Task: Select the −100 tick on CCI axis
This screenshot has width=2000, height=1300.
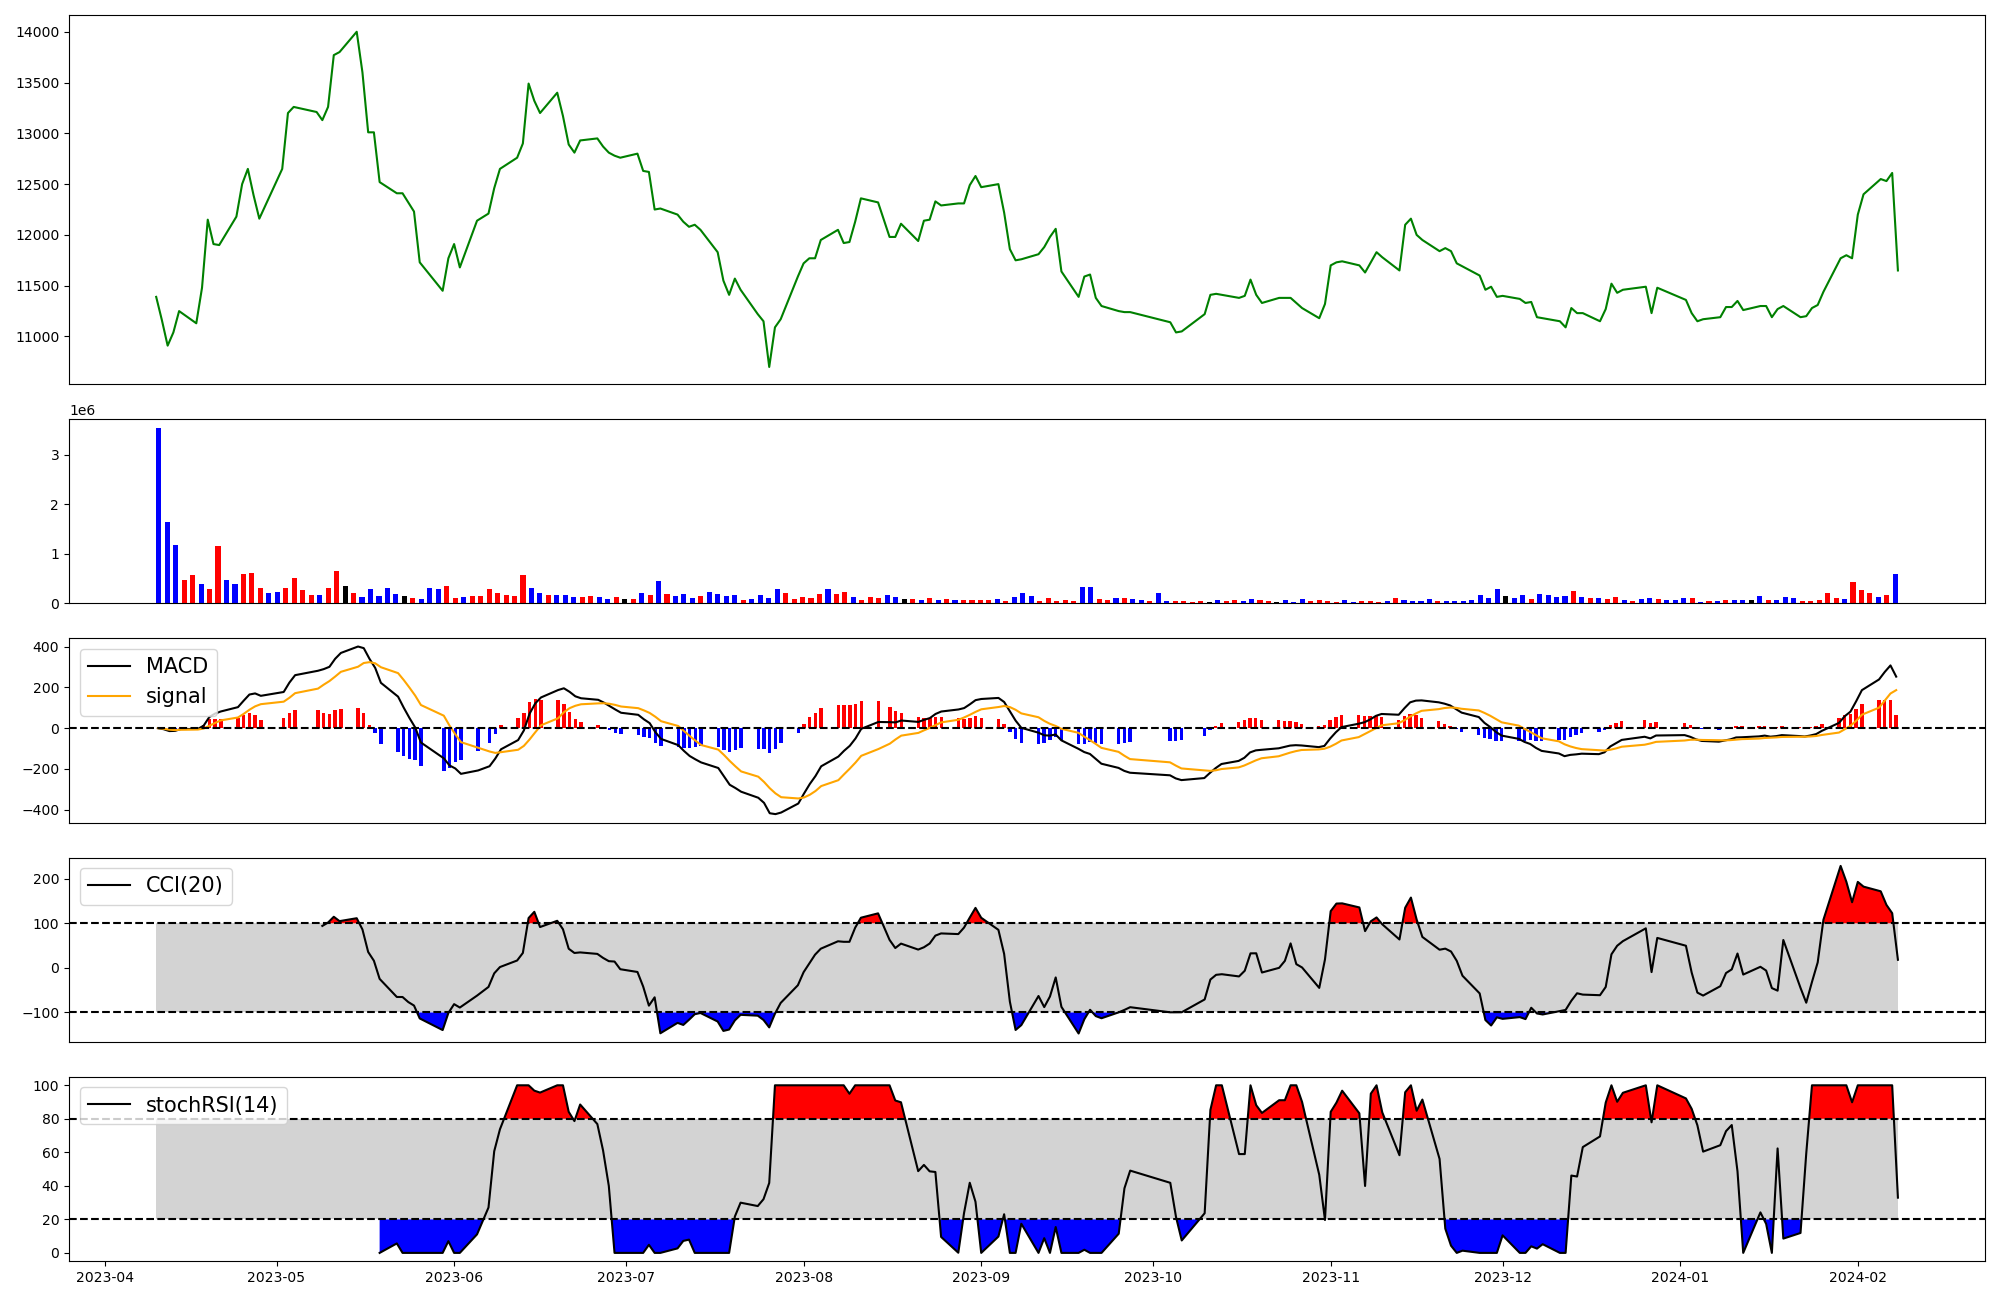Action: (41, 1013)
